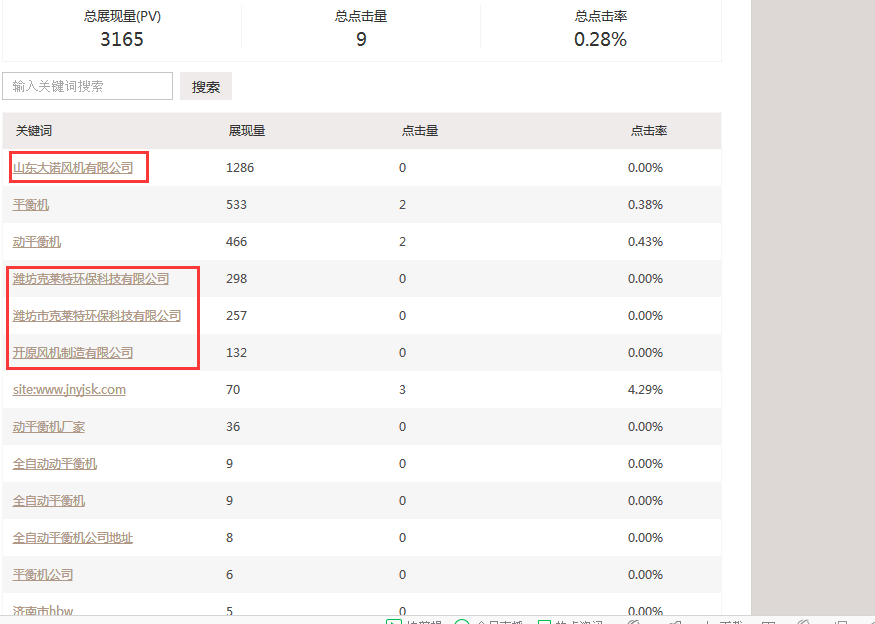Click the 动平衡机厂家 keyword link

click(x=49, y=427)
